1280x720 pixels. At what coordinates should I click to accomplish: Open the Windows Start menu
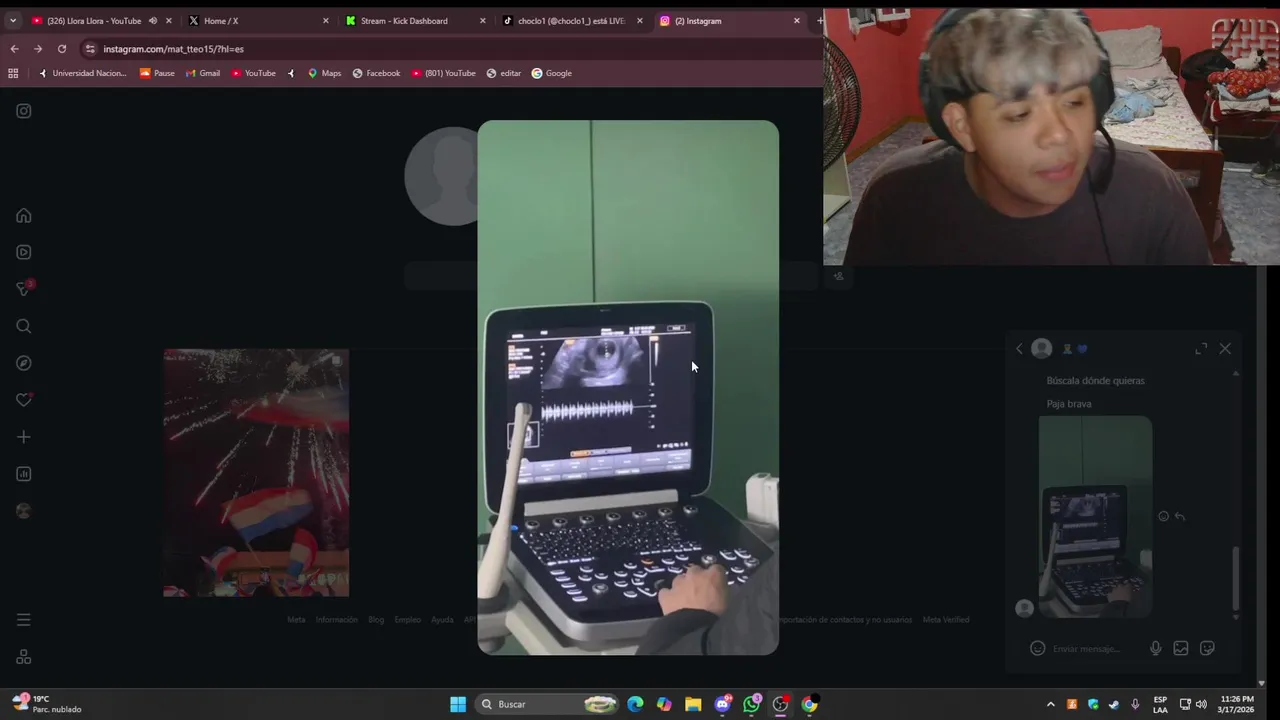pyautogui.click(x=458, y=704)
